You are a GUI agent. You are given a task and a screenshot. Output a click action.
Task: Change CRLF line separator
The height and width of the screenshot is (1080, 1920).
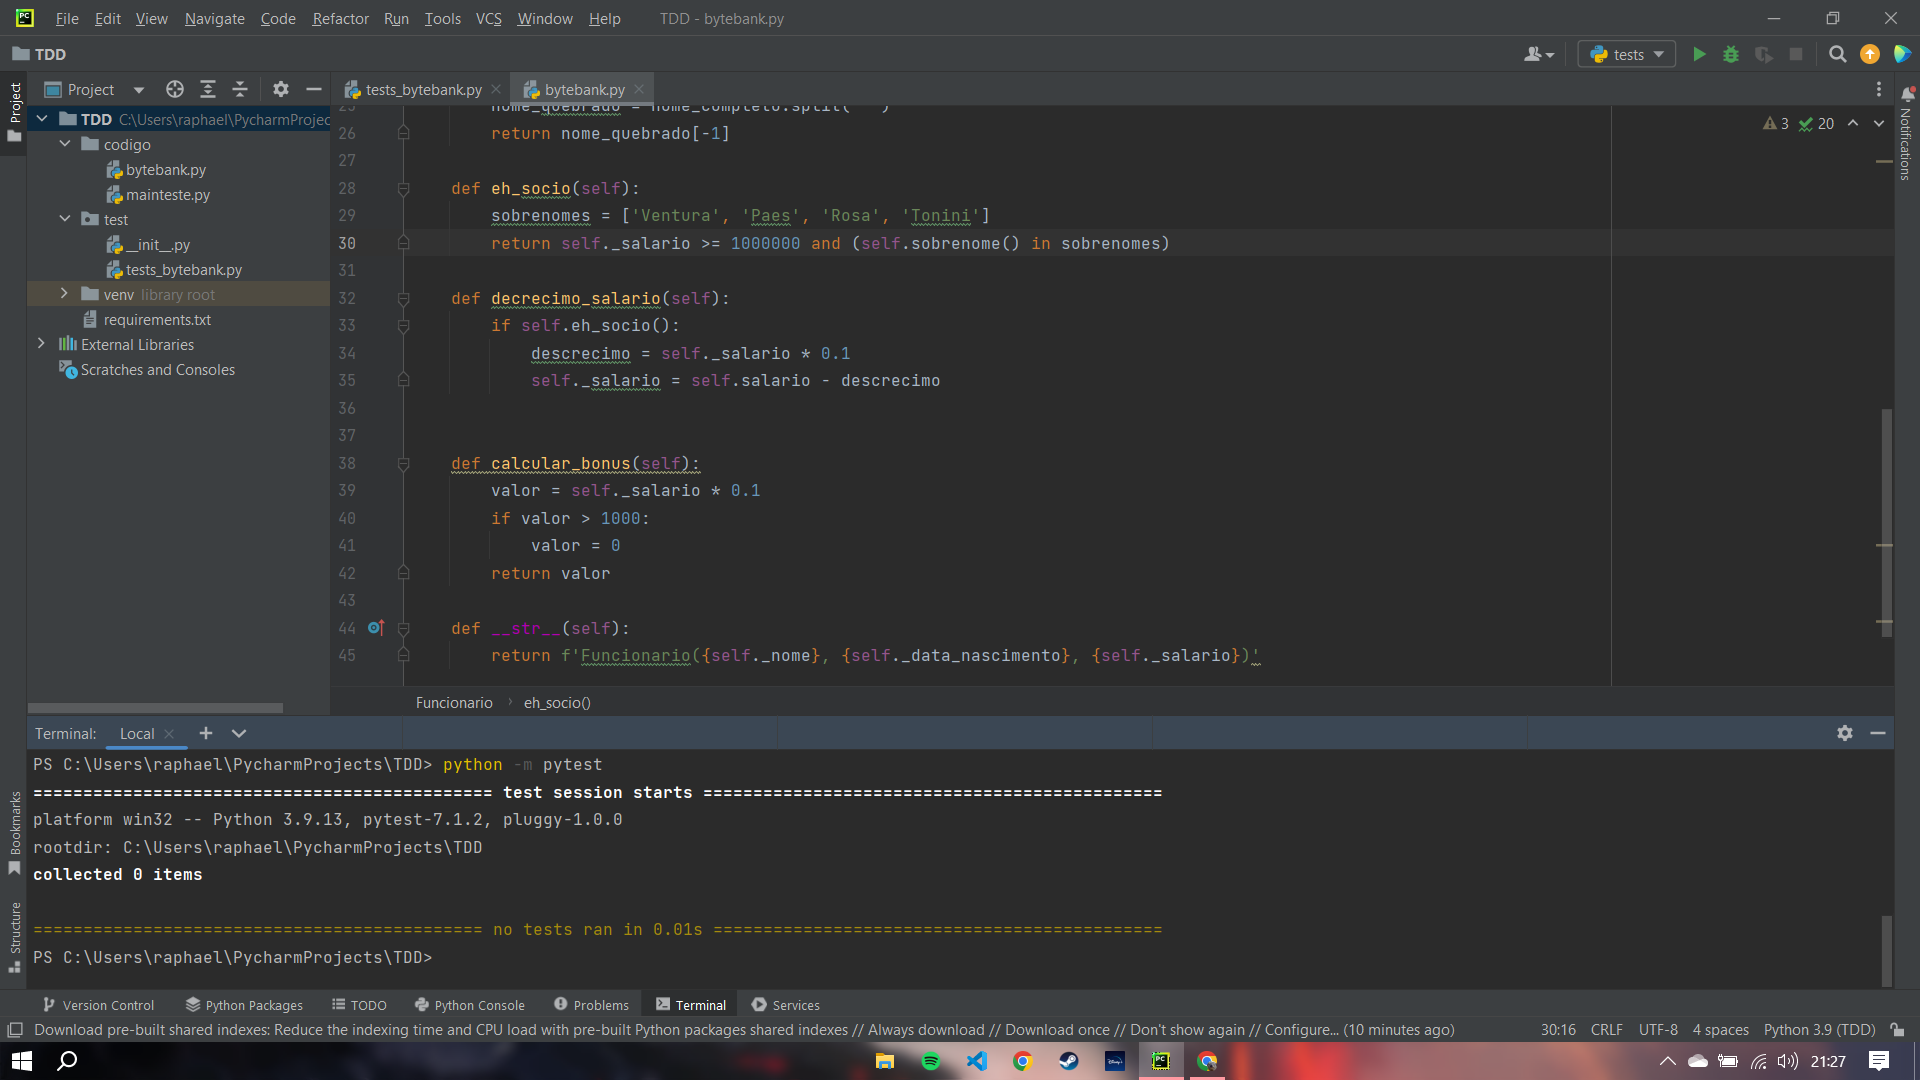pyautogui.click(x=1606, y=1030)
